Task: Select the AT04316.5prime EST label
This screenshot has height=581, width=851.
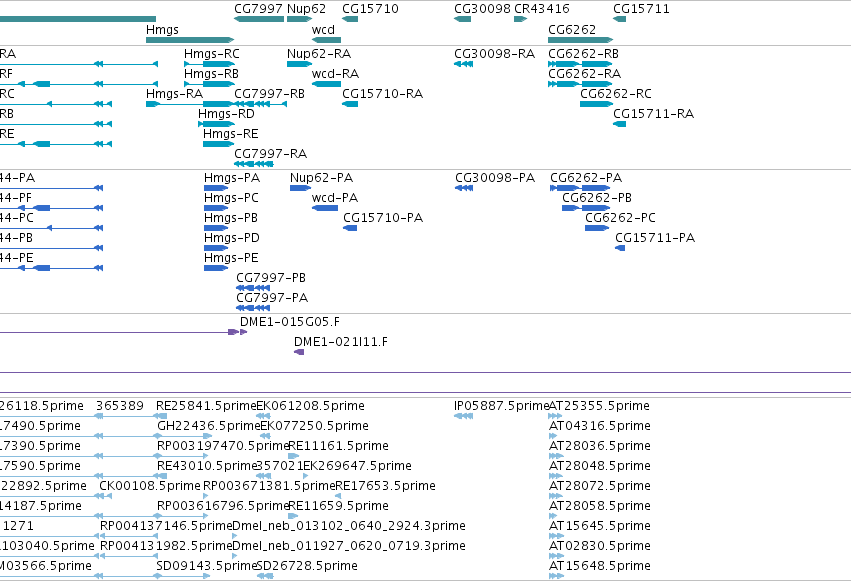Action: (x=600, y=426)
